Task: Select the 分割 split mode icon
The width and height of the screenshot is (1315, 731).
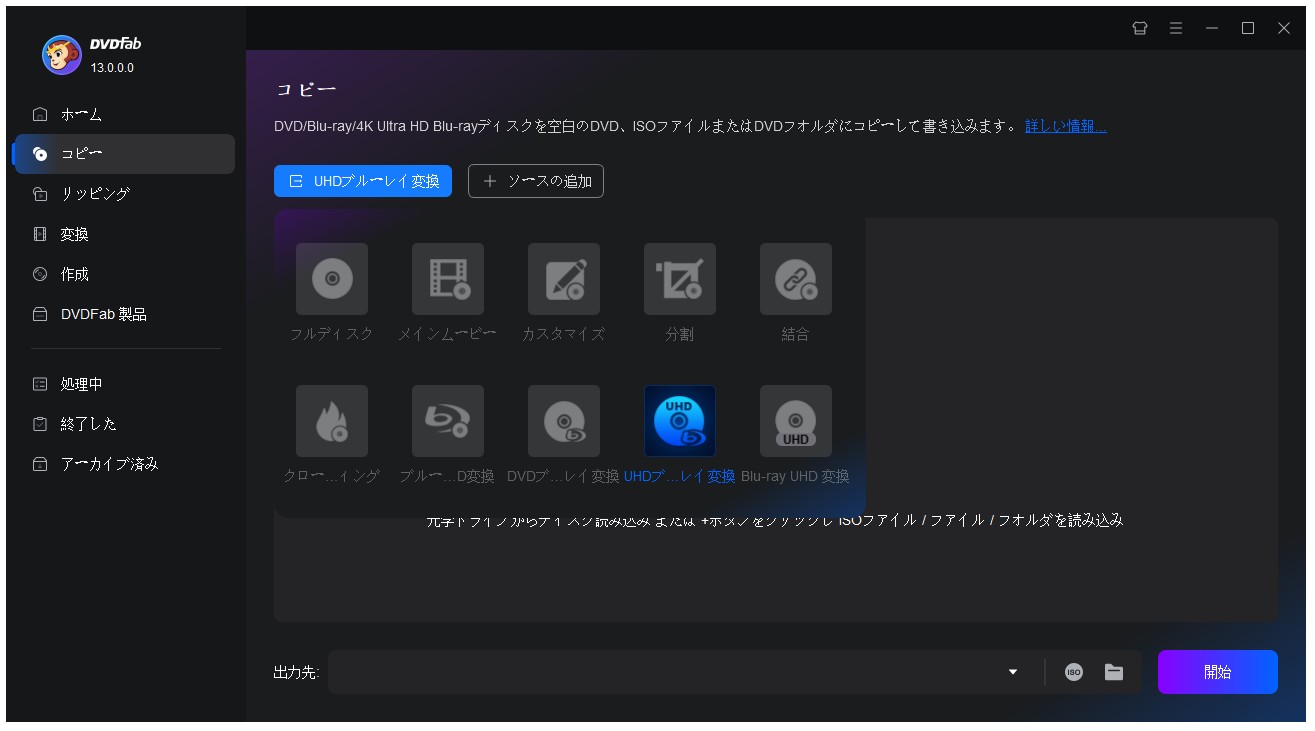Action: pyautogui.click(x=680, y=279)
